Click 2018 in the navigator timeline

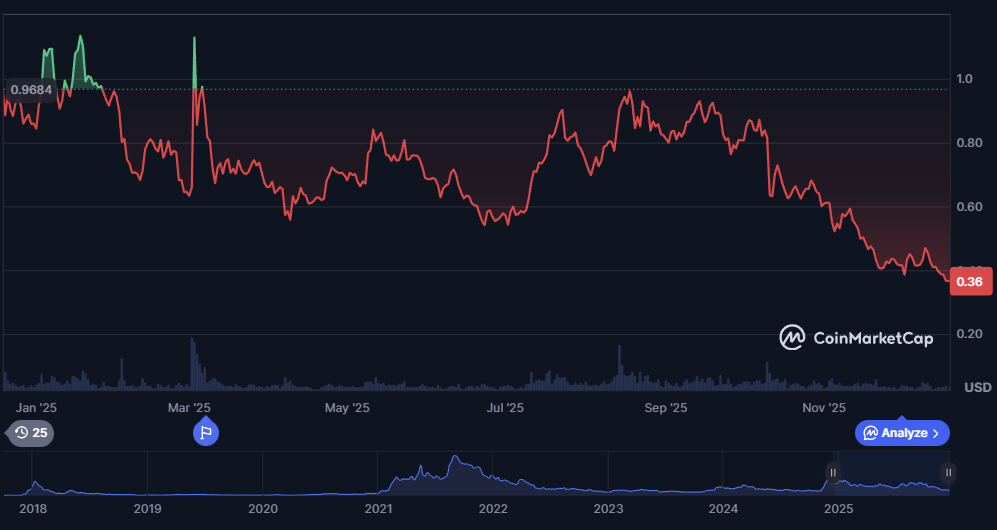32,509
